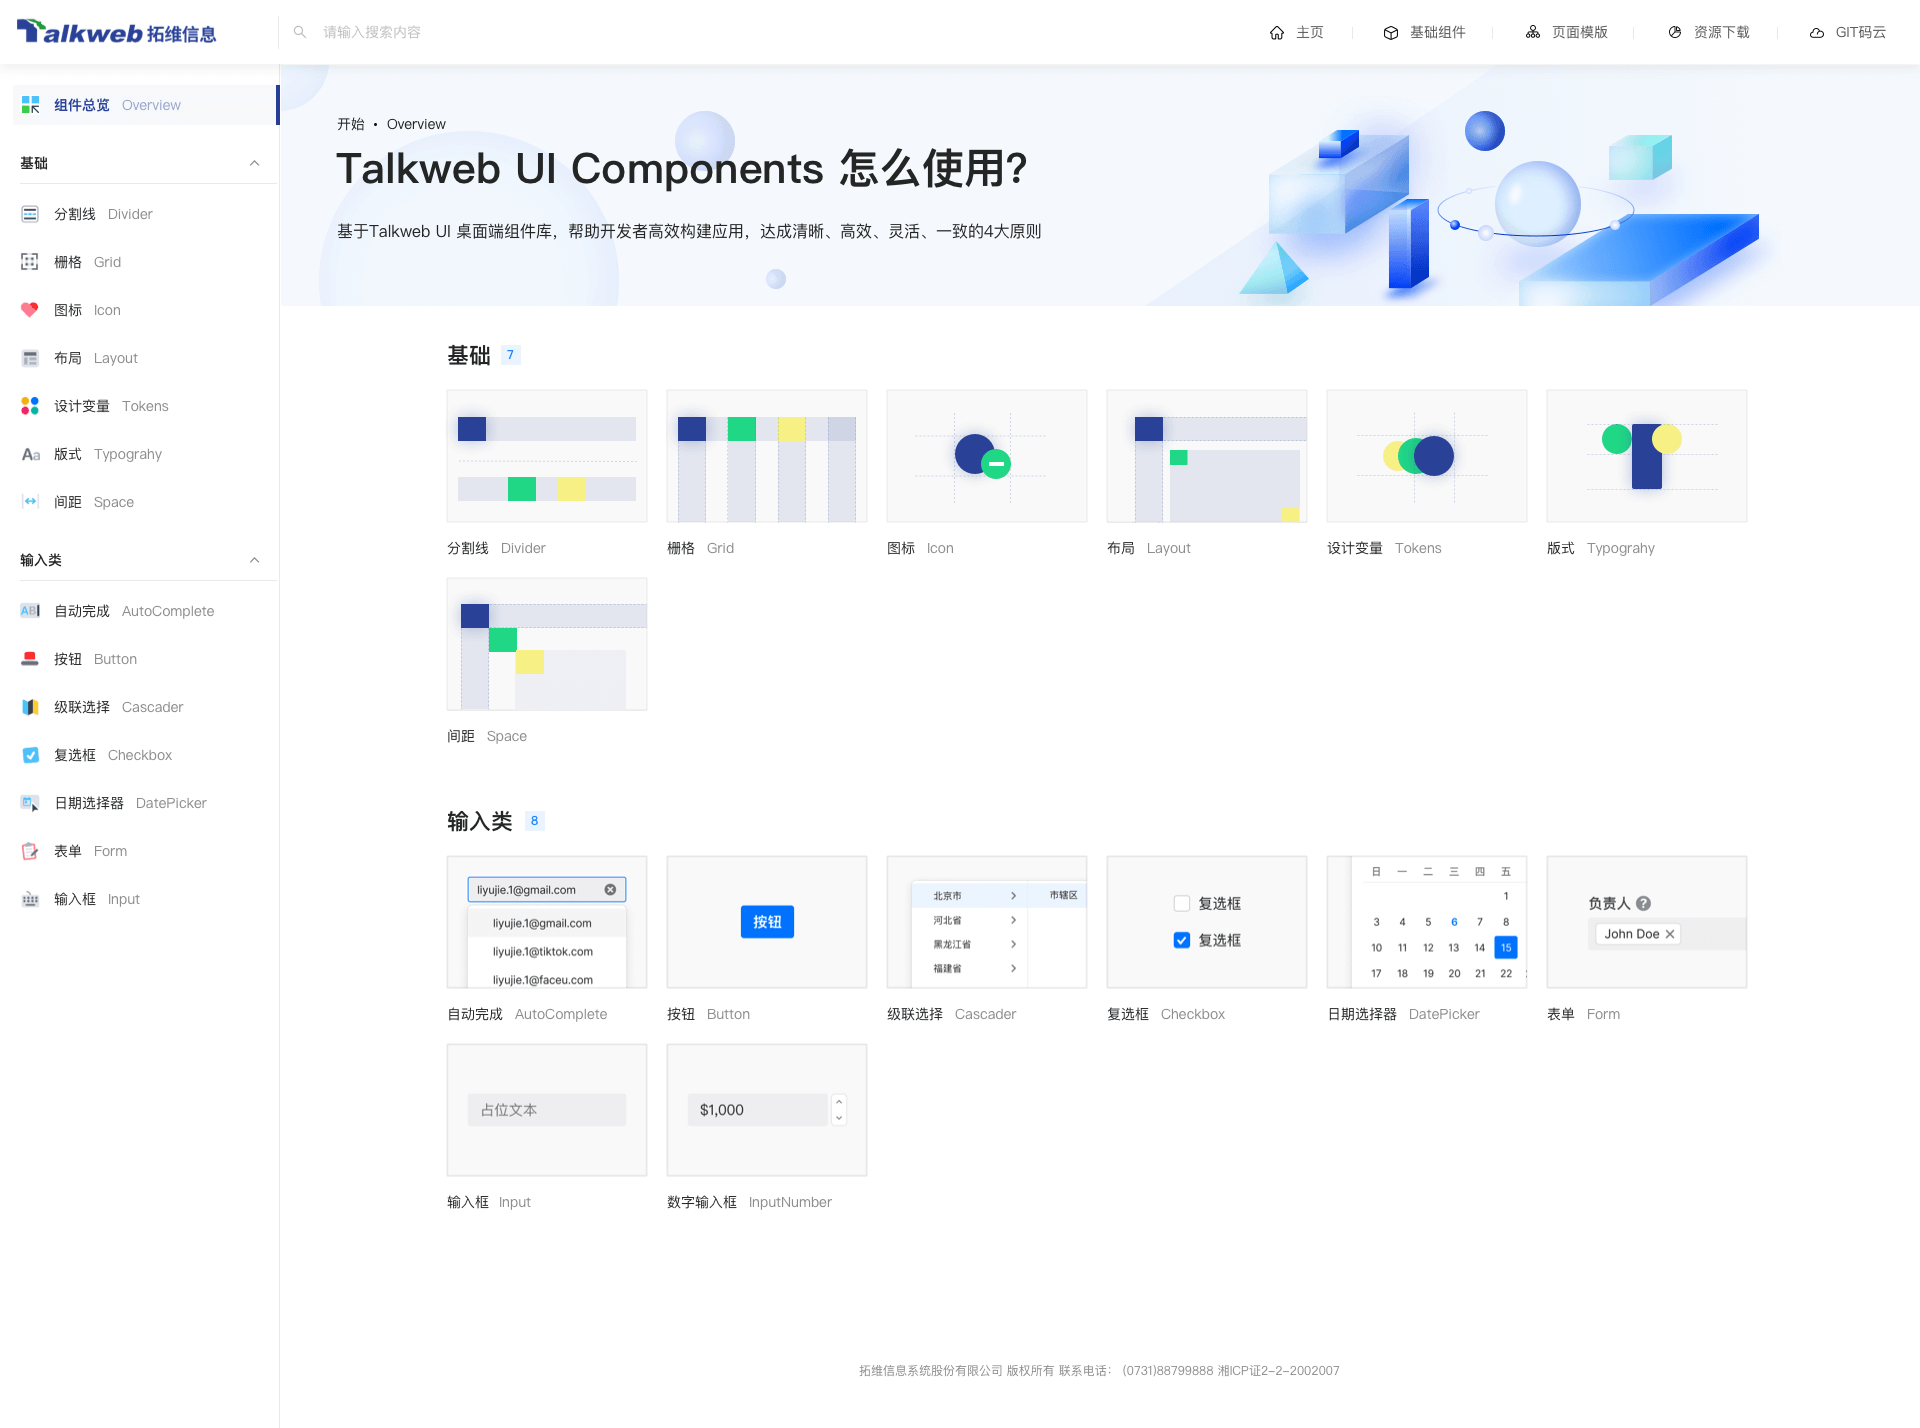
Task: Expand 北京市 arrow in Cascader preview
Action: (1013, 896)
